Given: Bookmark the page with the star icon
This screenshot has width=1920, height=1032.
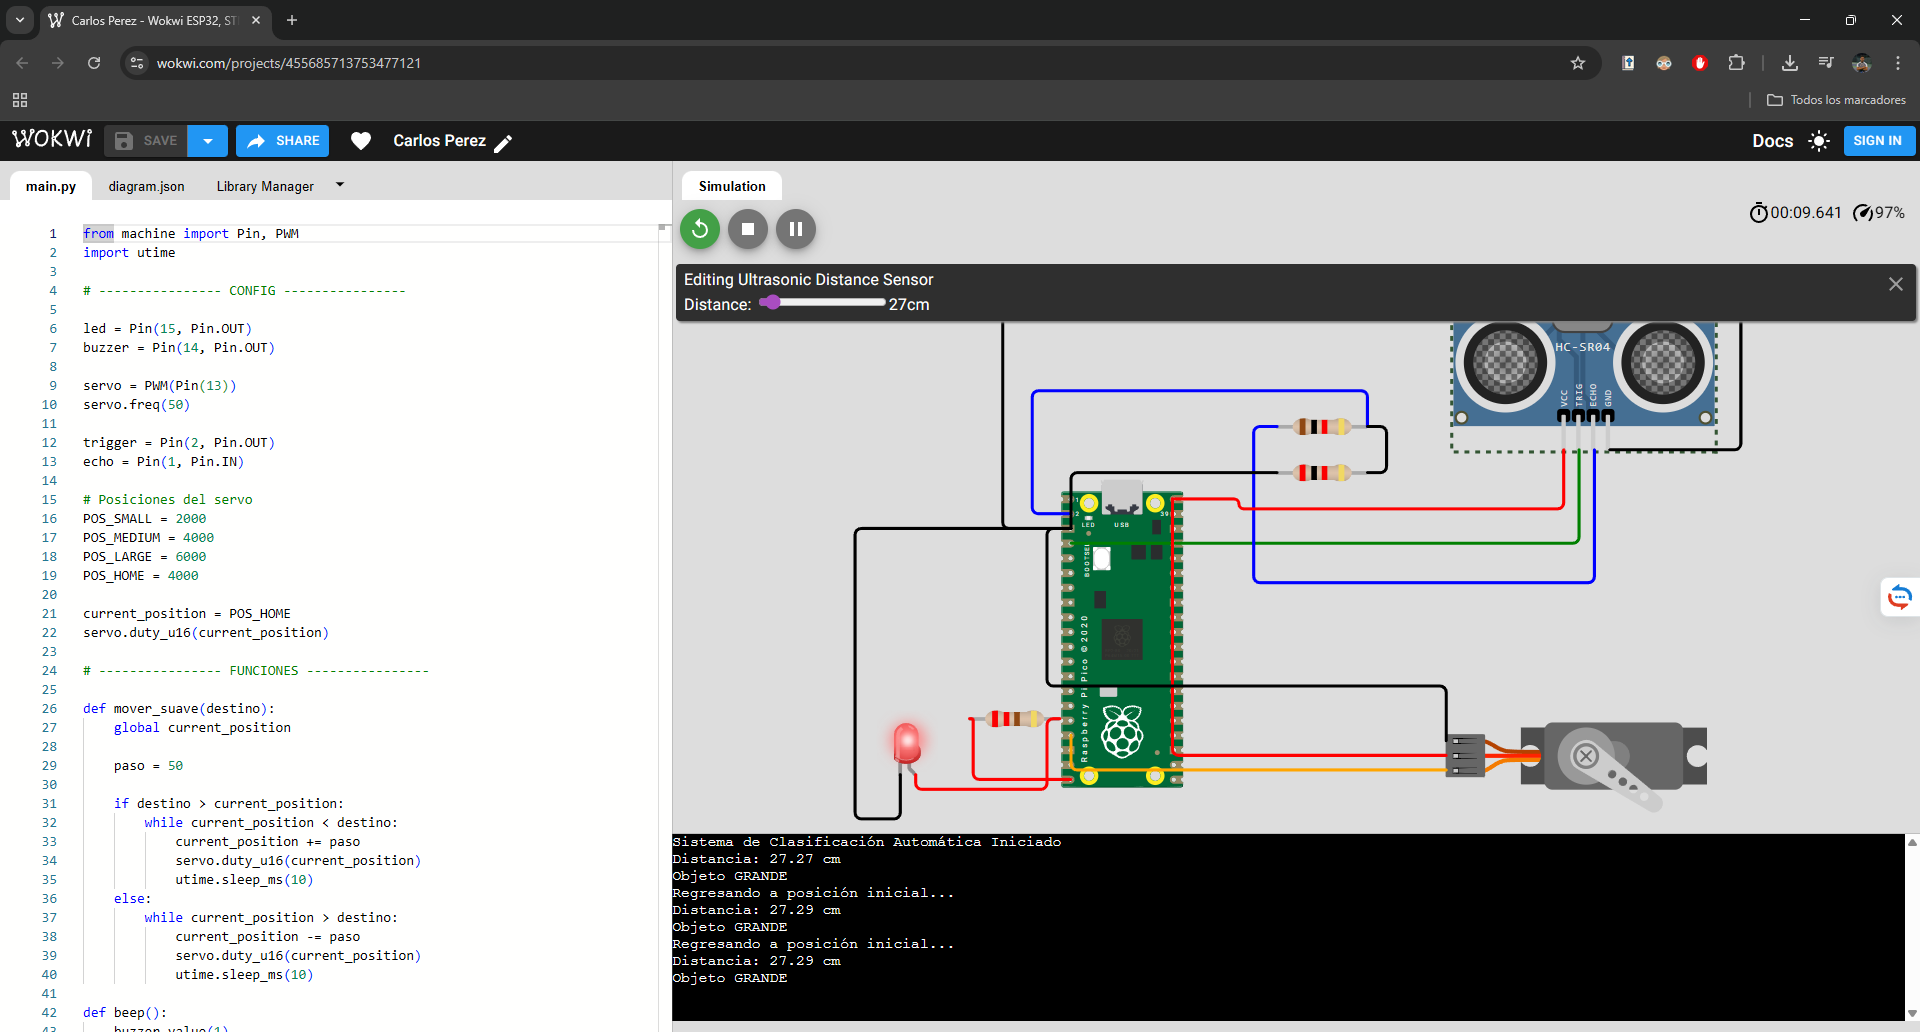Looking at the screenshot, I should coord(1578,63).
